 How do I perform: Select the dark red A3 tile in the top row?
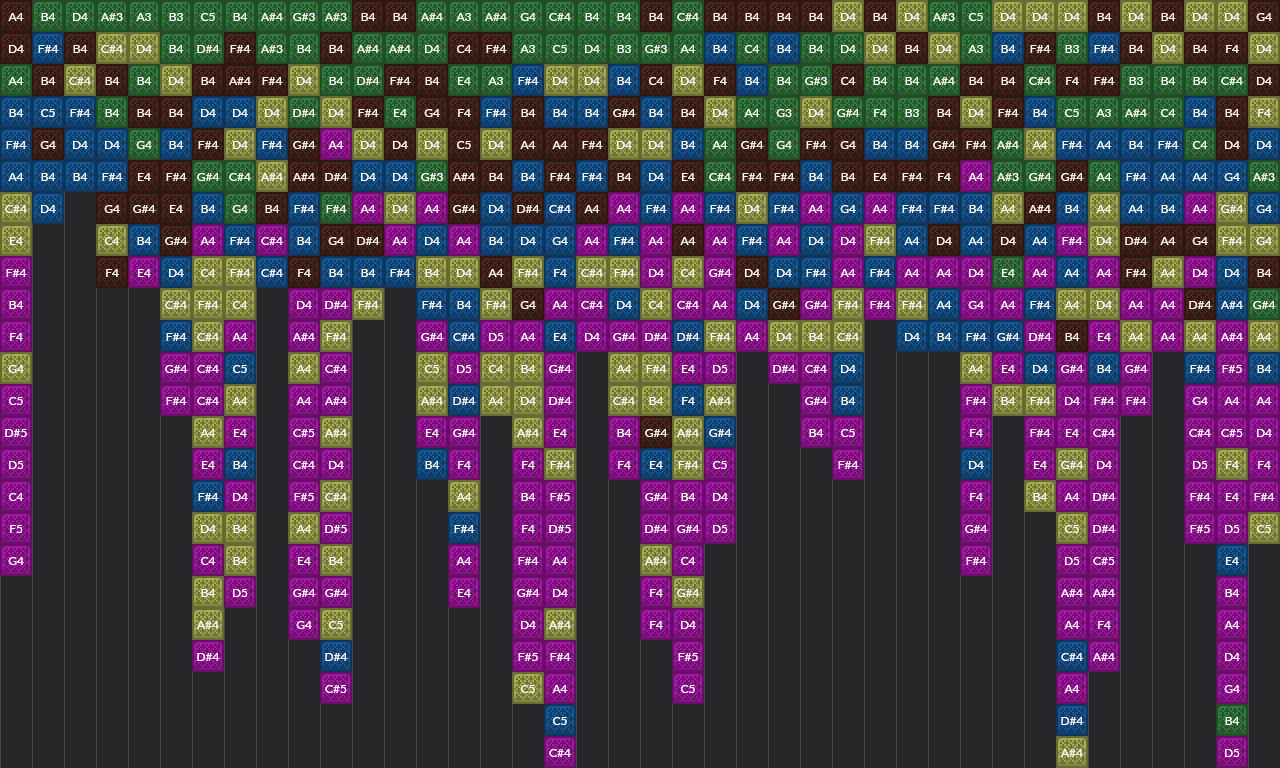click(143, 16)
